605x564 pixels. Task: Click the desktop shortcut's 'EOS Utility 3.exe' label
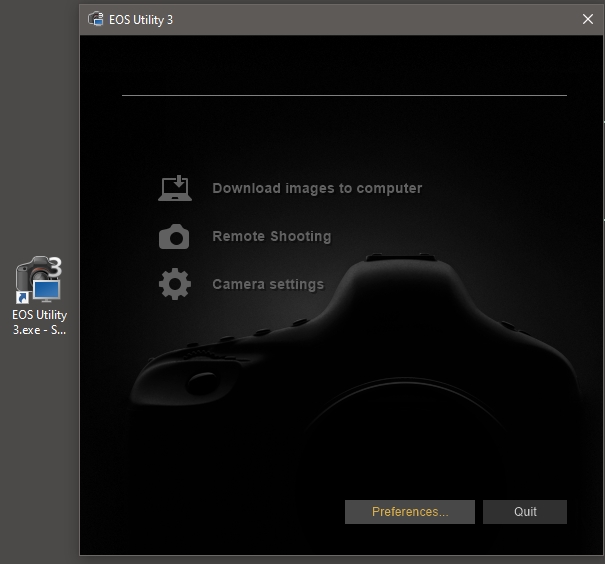39,322
